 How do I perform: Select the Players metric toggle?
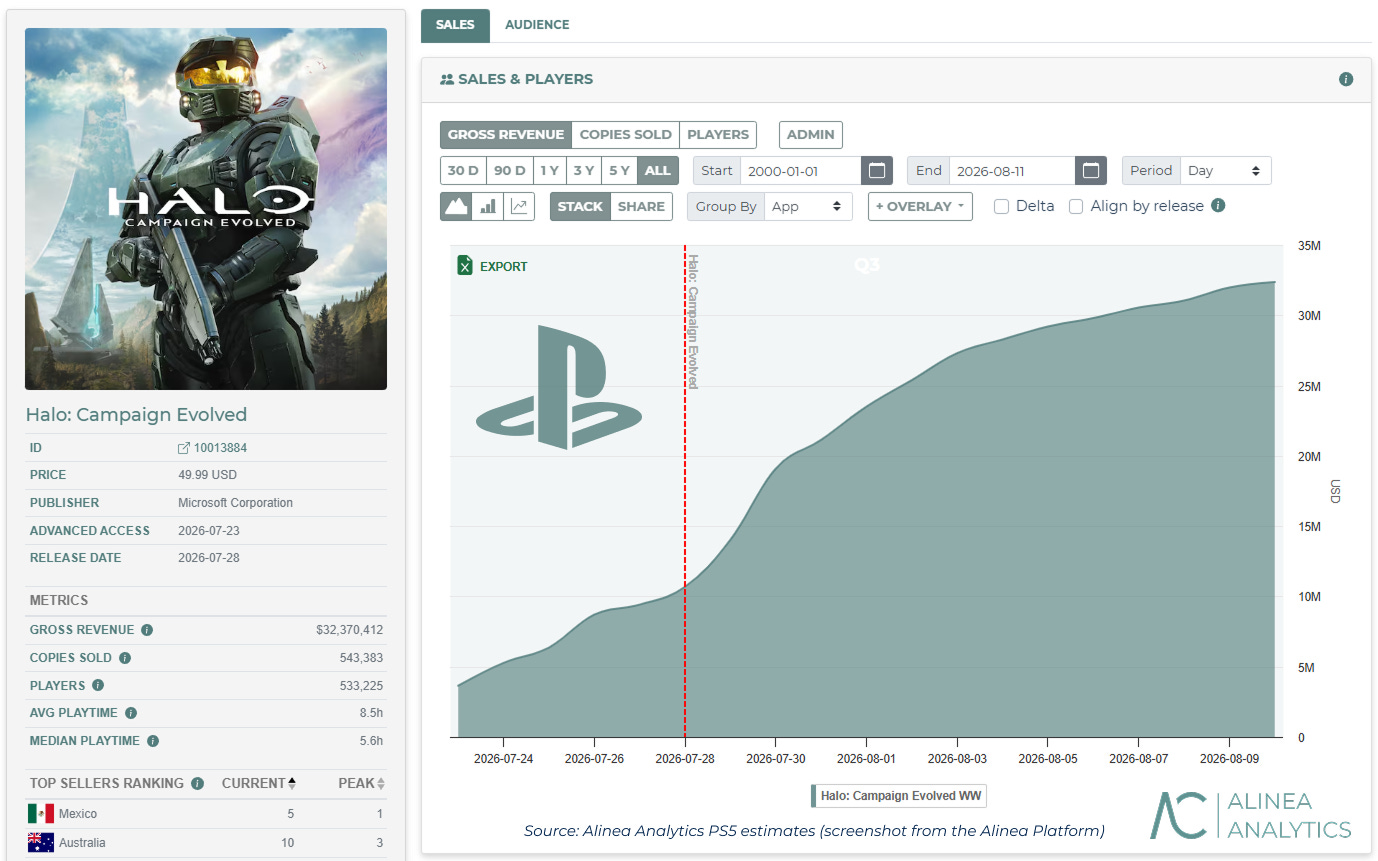[718, 135]
